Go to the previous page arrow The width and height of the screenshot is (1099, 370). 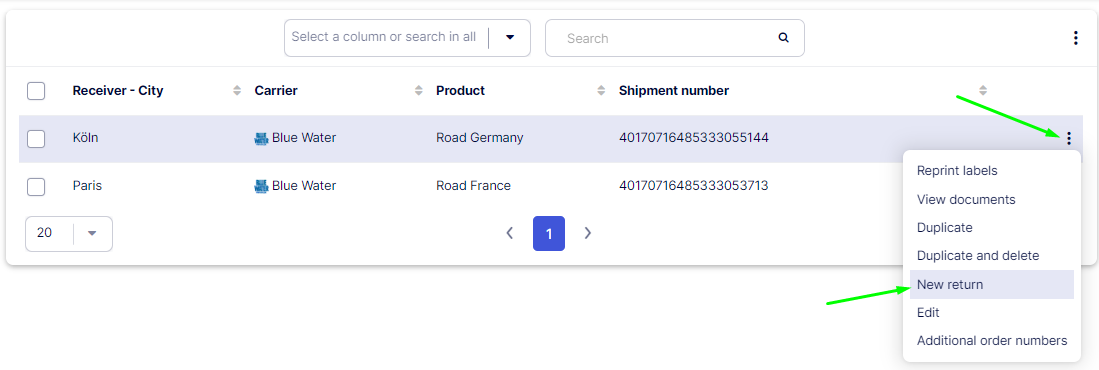[510, 233]
